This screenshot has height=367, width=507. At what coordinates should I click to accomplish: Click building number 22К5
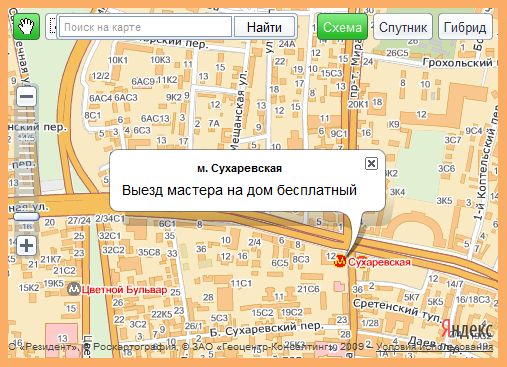click(x=162, y=314)
